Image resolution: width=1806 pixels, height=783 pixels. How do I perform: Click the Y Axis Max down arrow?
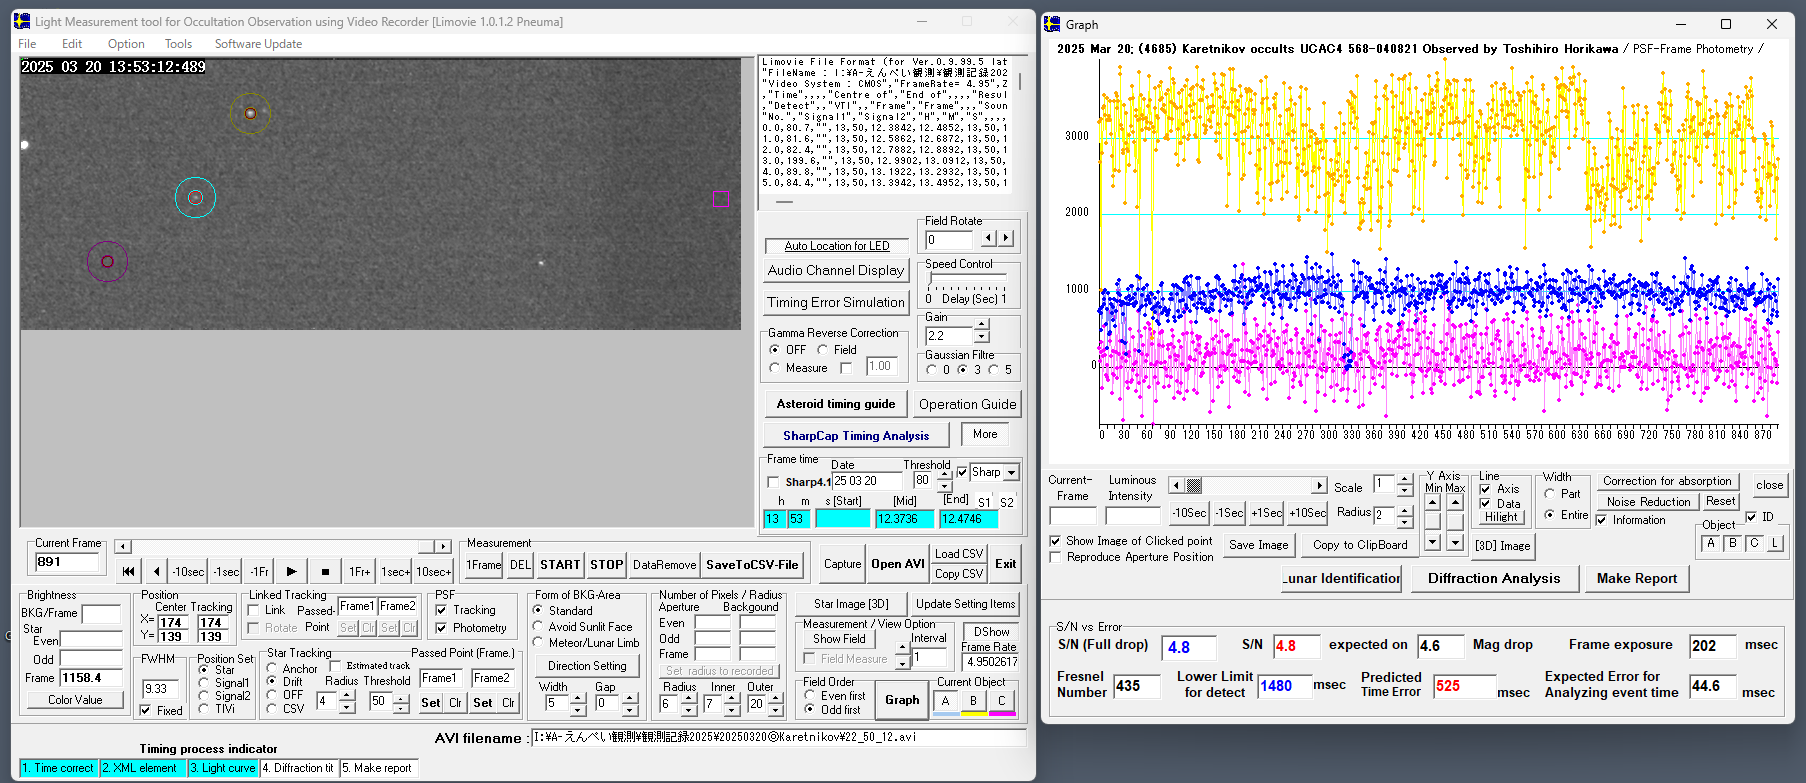click(1455, 542)
